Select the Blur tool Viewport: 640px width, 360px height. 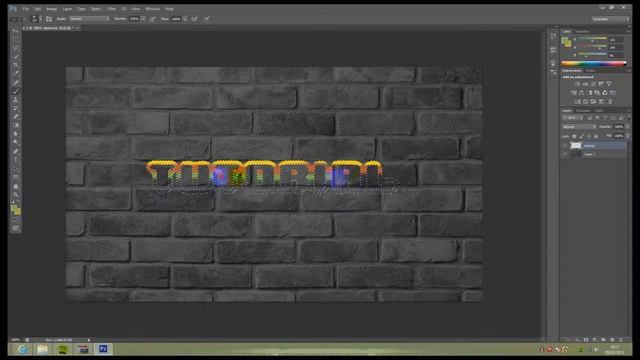(16, 134)
